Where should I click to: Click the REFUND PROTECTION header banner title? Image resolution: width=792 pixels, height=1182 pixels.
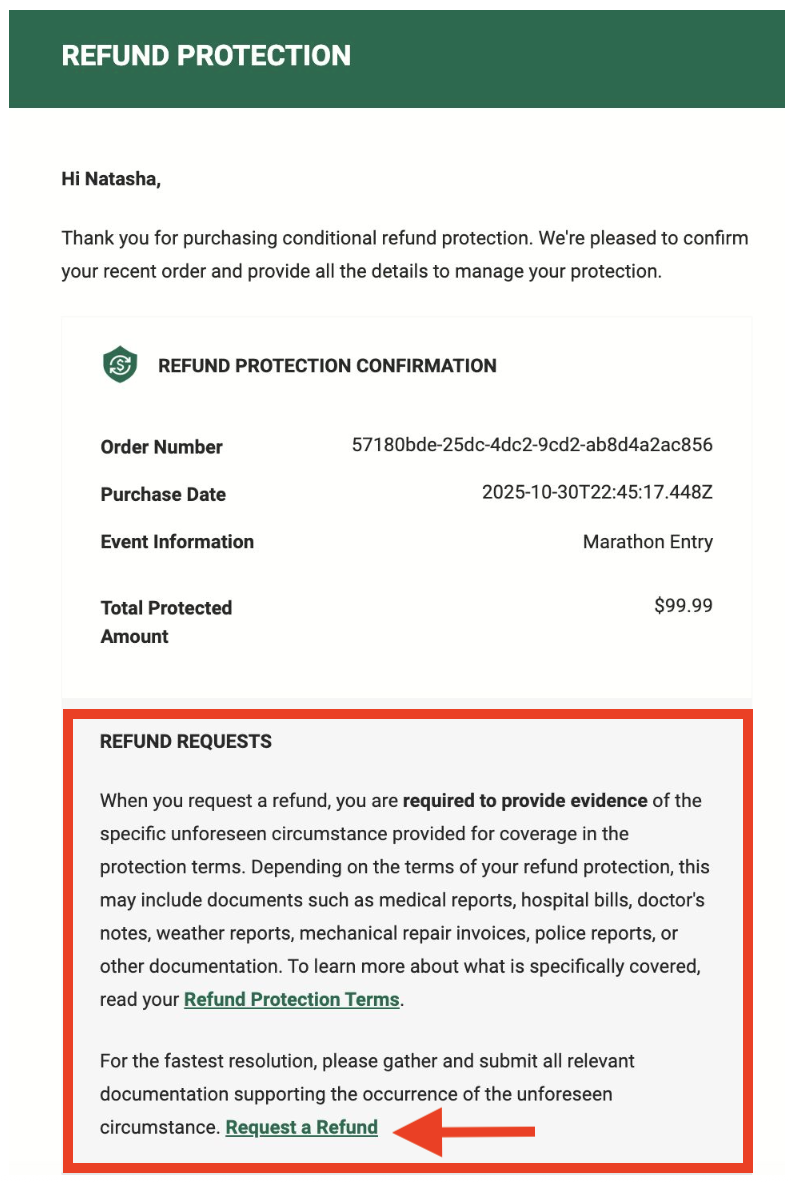206,56
